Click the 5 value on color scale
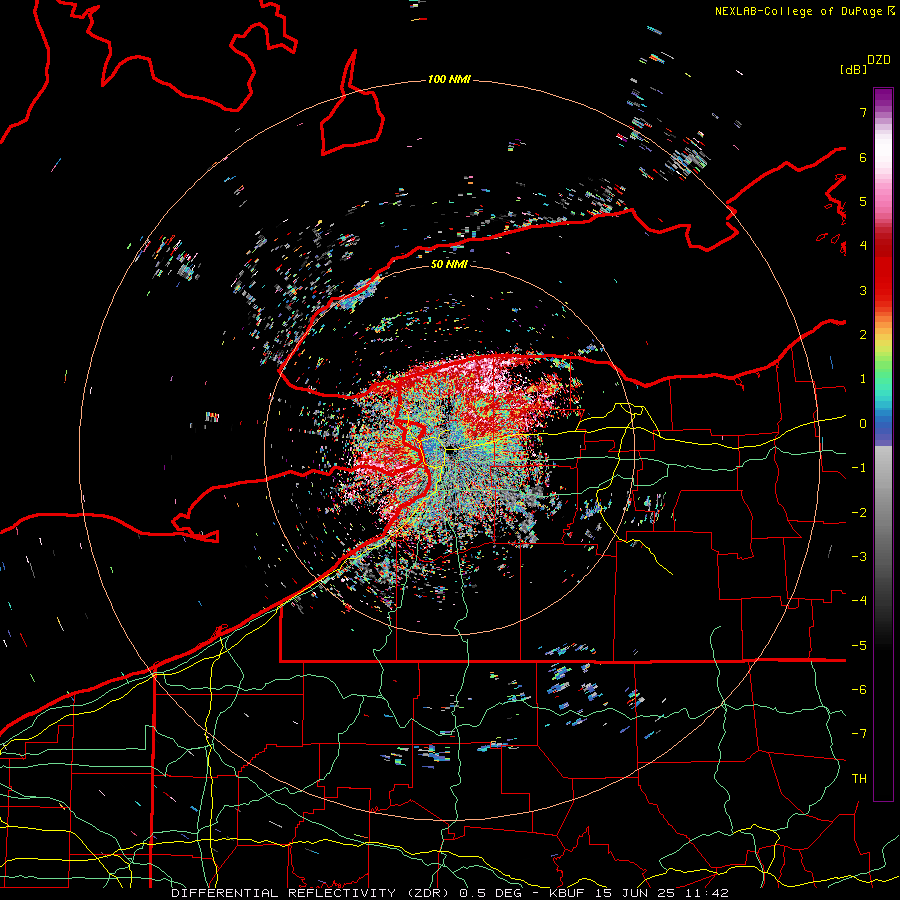Screen dimensions: 900x900 [x=863, y=201]
